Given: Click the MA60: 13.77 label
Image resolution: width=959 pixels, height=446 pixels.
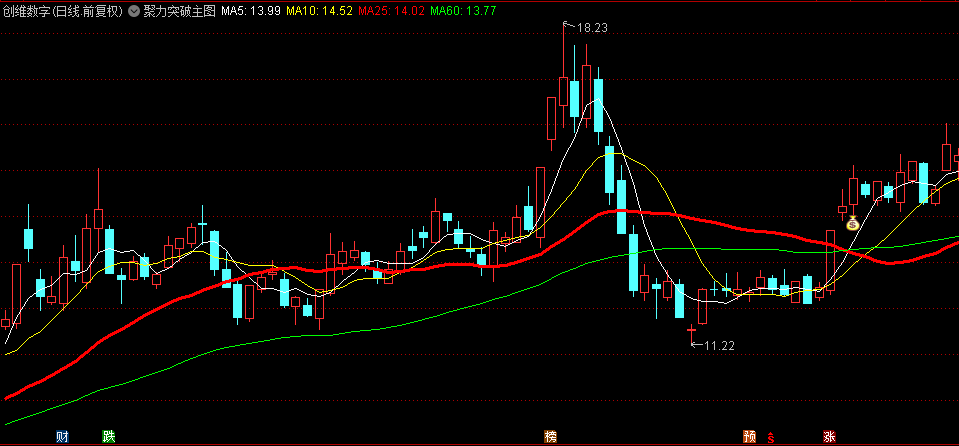Looking at the screenshot, I should pos(463,10).
